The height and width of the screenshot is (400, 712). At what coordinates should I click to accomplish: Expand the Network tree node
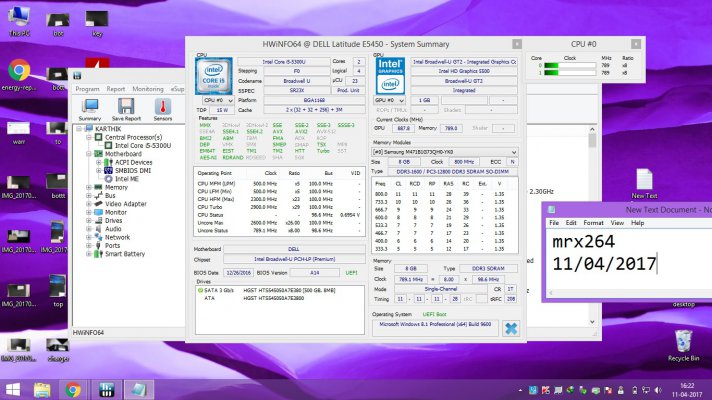[89, 237]
